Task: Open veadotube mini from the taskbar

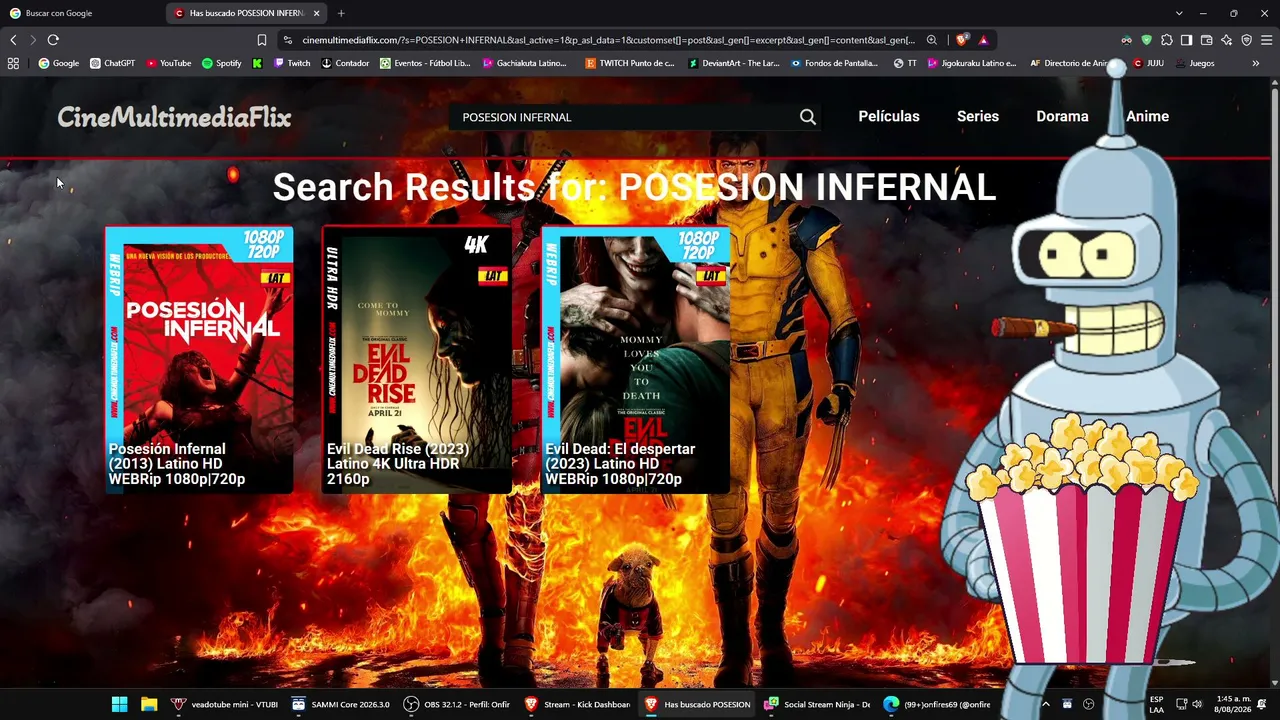Action: [225, 704]
